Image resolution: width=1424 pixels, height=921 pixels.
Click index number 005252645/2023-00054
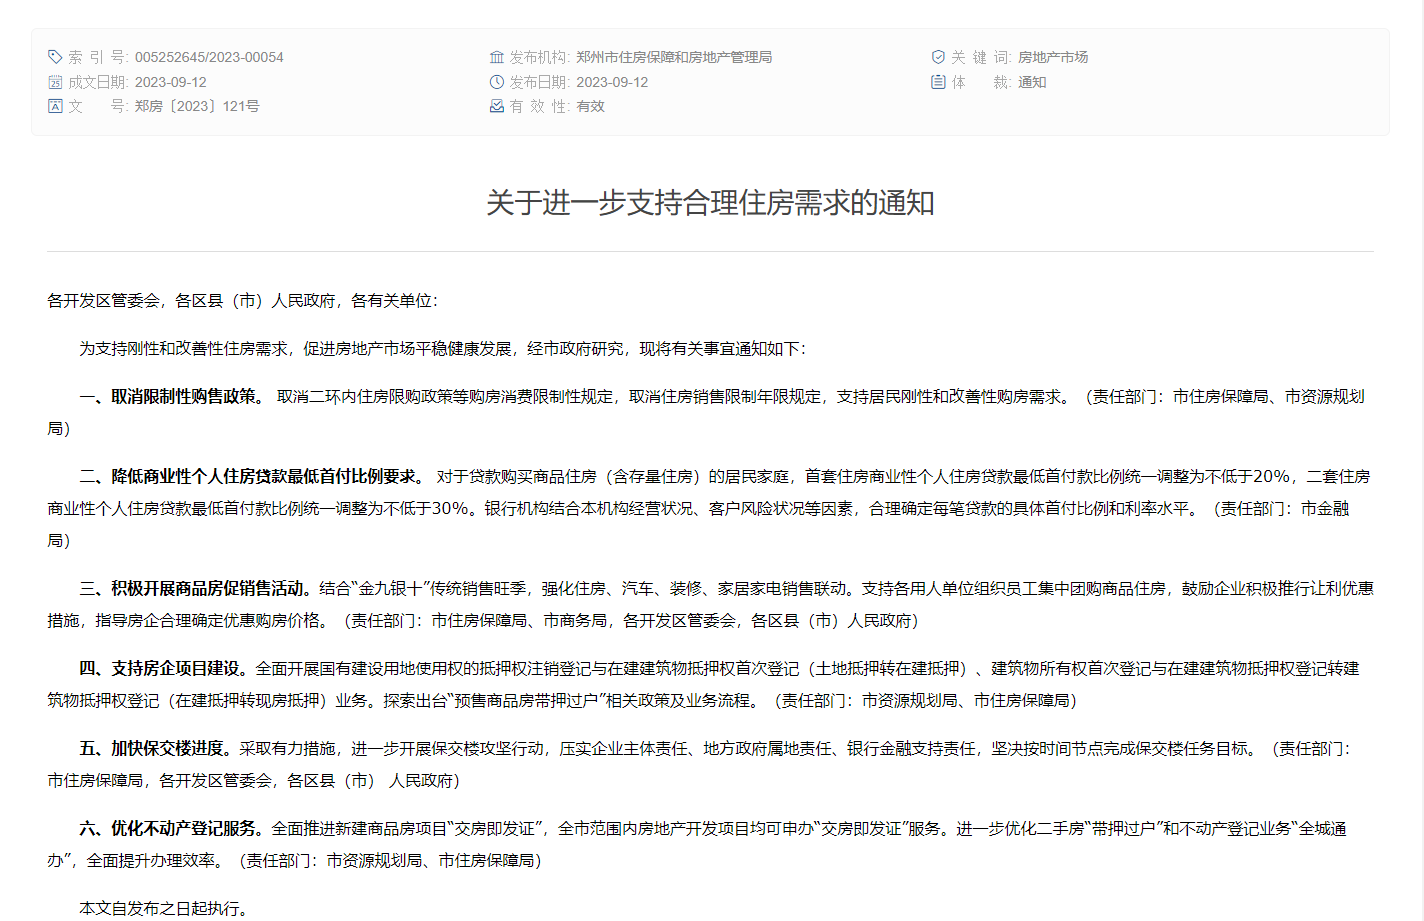click(x=209, y=57)
